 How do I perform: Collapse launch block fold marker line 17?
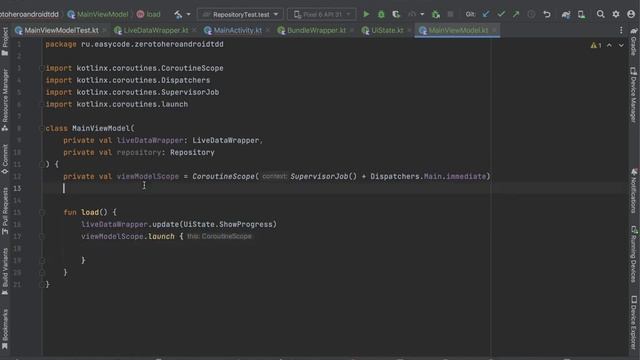(42, 236)
